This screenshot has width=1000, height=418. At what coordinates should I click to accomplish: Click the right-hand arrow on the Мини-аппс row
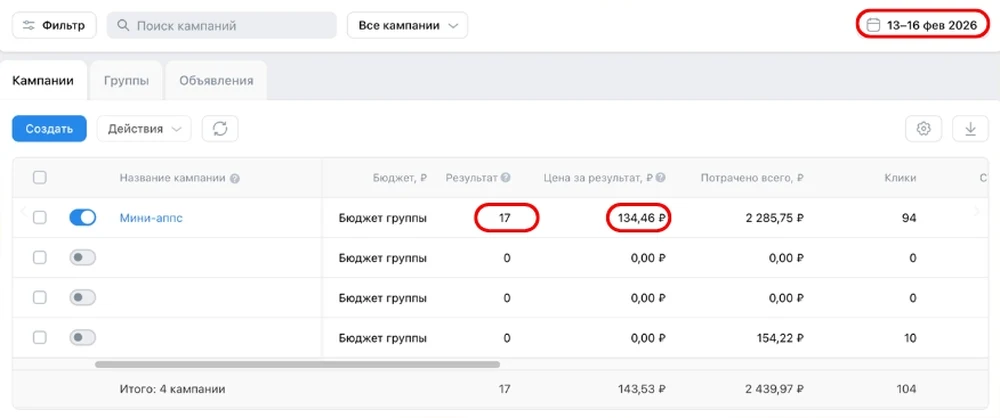tap(976, 212)
